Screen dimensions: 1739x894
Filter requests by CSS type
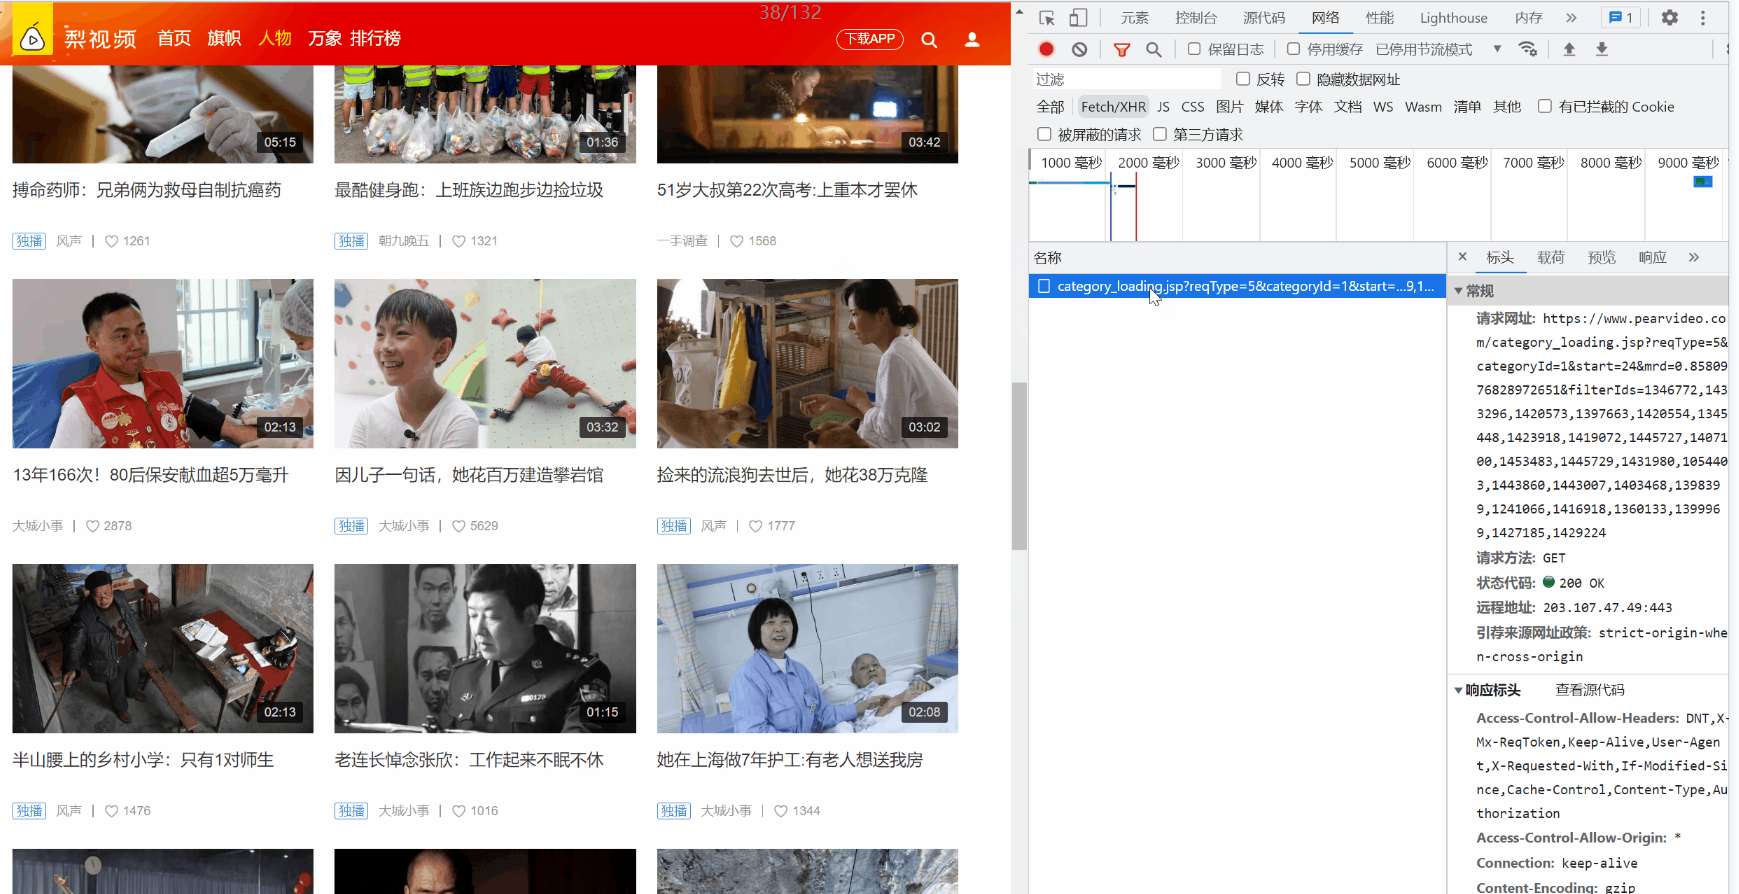(1192, 107)
